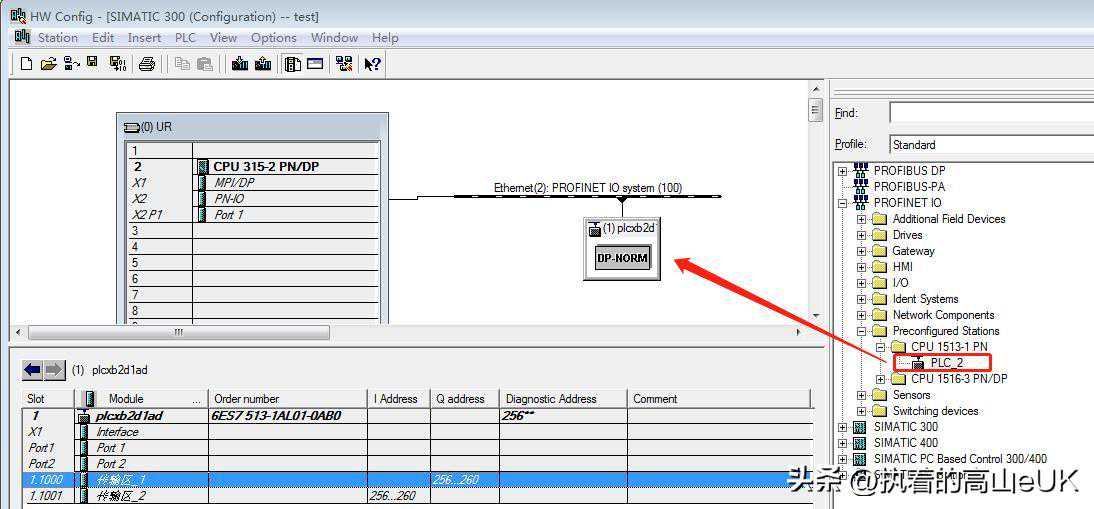Viewport: 1094px width, 509px height.
Task: Click the Paste toolbar icon
Action: (204, 64)
